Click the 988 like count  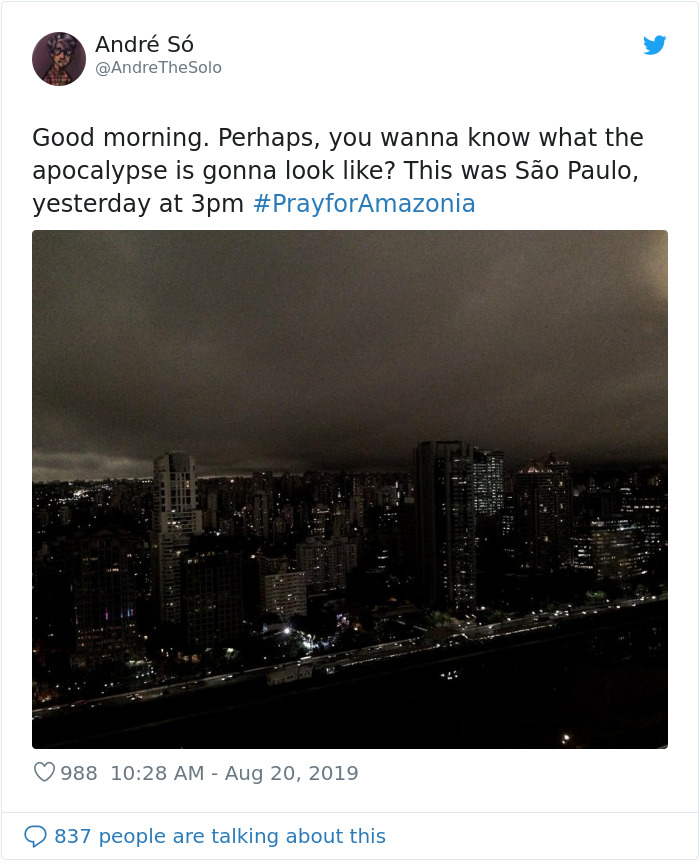(x=77, y=772)
